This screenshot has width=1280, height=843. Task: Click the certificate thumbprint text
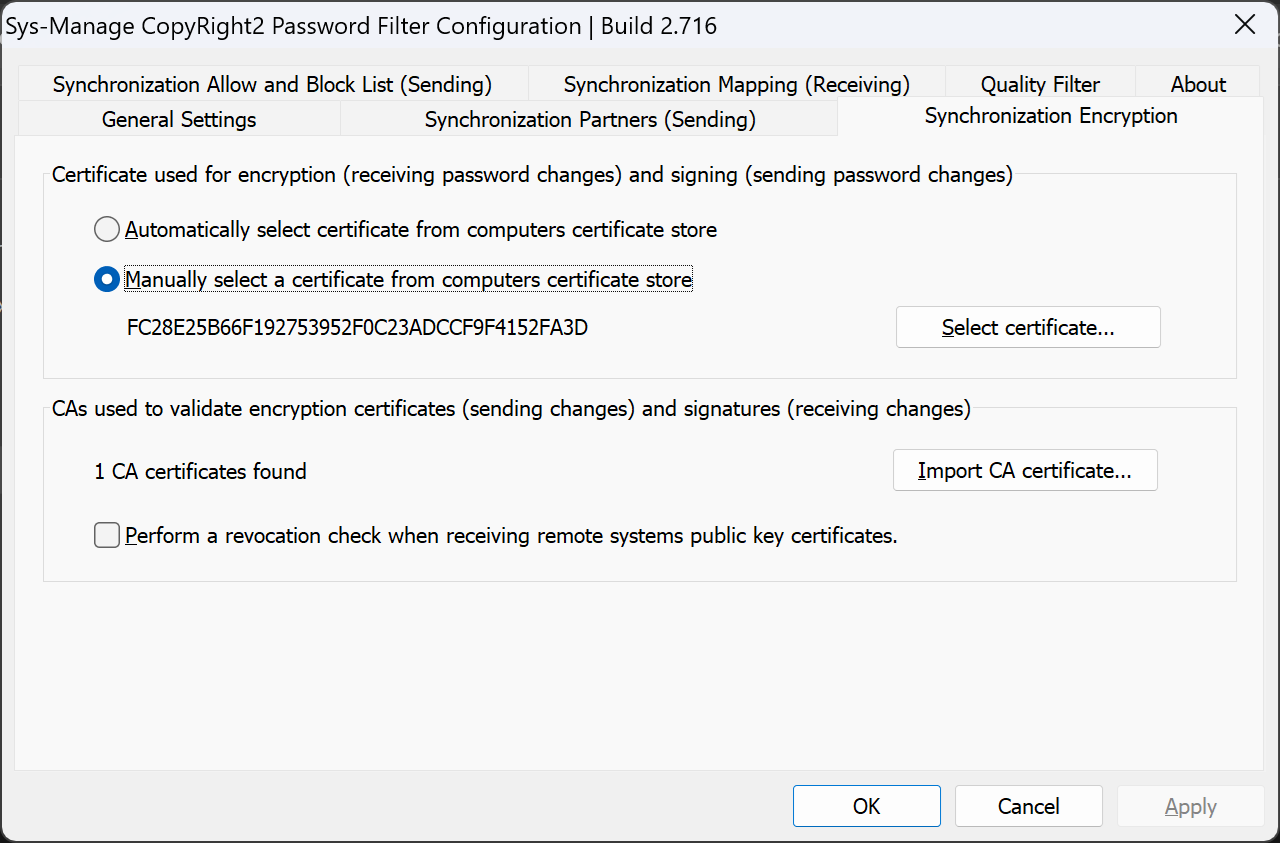(357, 328)
